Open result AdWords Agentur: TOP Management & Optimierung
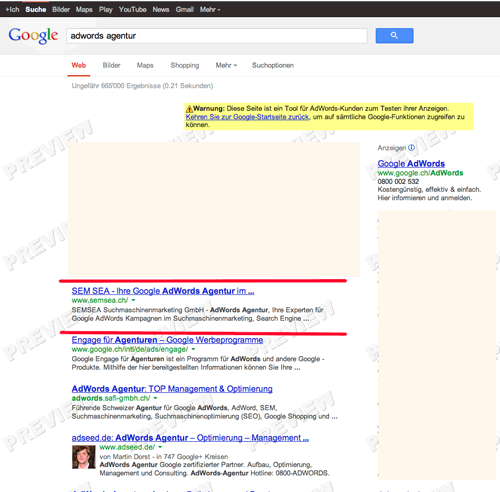500x492 pixels. tap(172, 389)
